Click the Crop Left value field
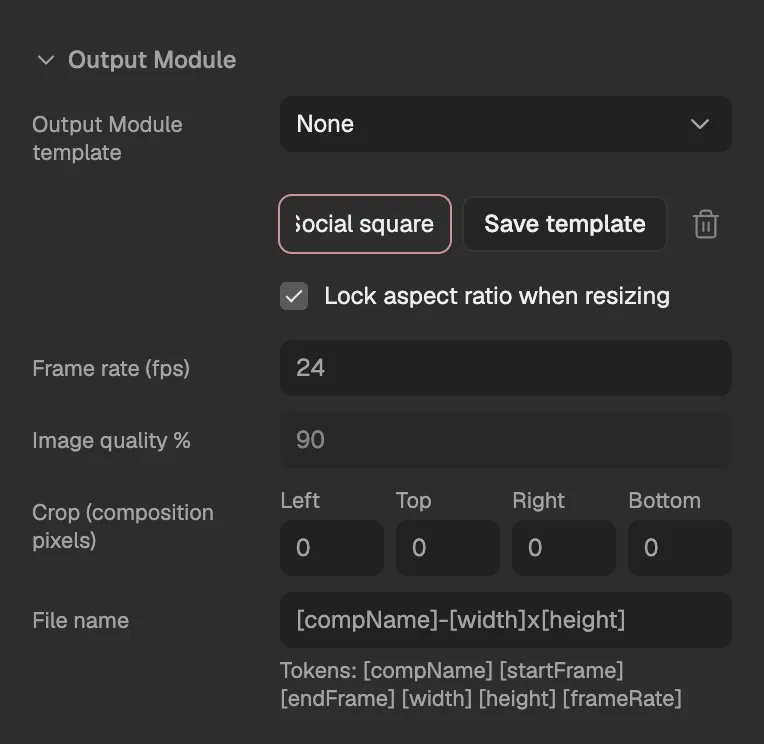 [332, 548]
